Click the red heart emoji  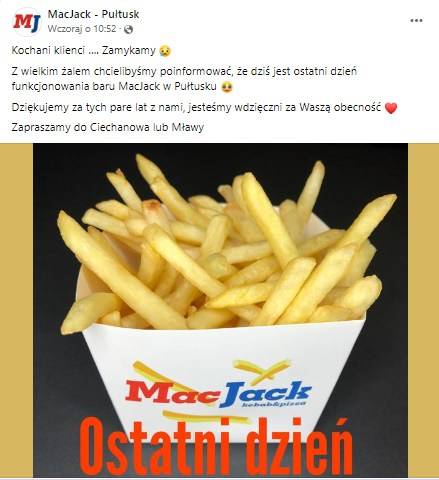[x=391, y=108]
